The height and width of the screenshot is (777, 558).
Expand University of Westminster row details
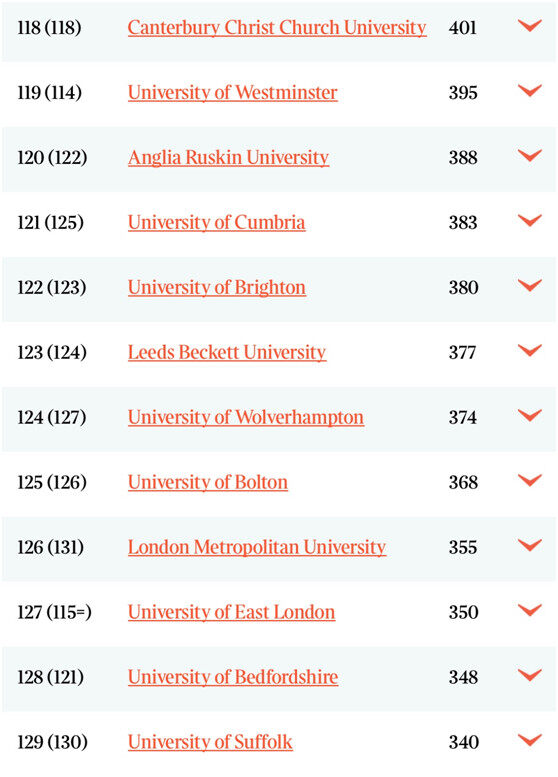(530, 90)
